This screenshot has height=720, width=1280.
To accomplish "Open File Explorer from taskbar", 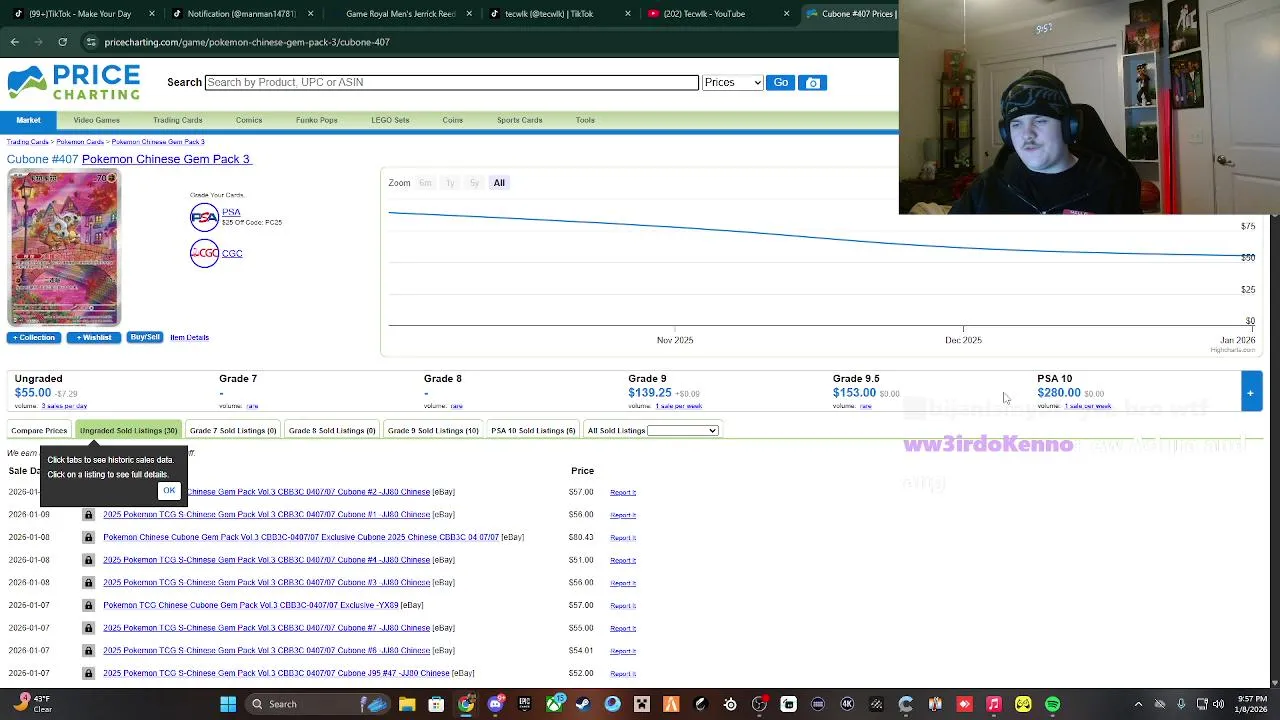I will pyautogui.click(x=407, y=704).
